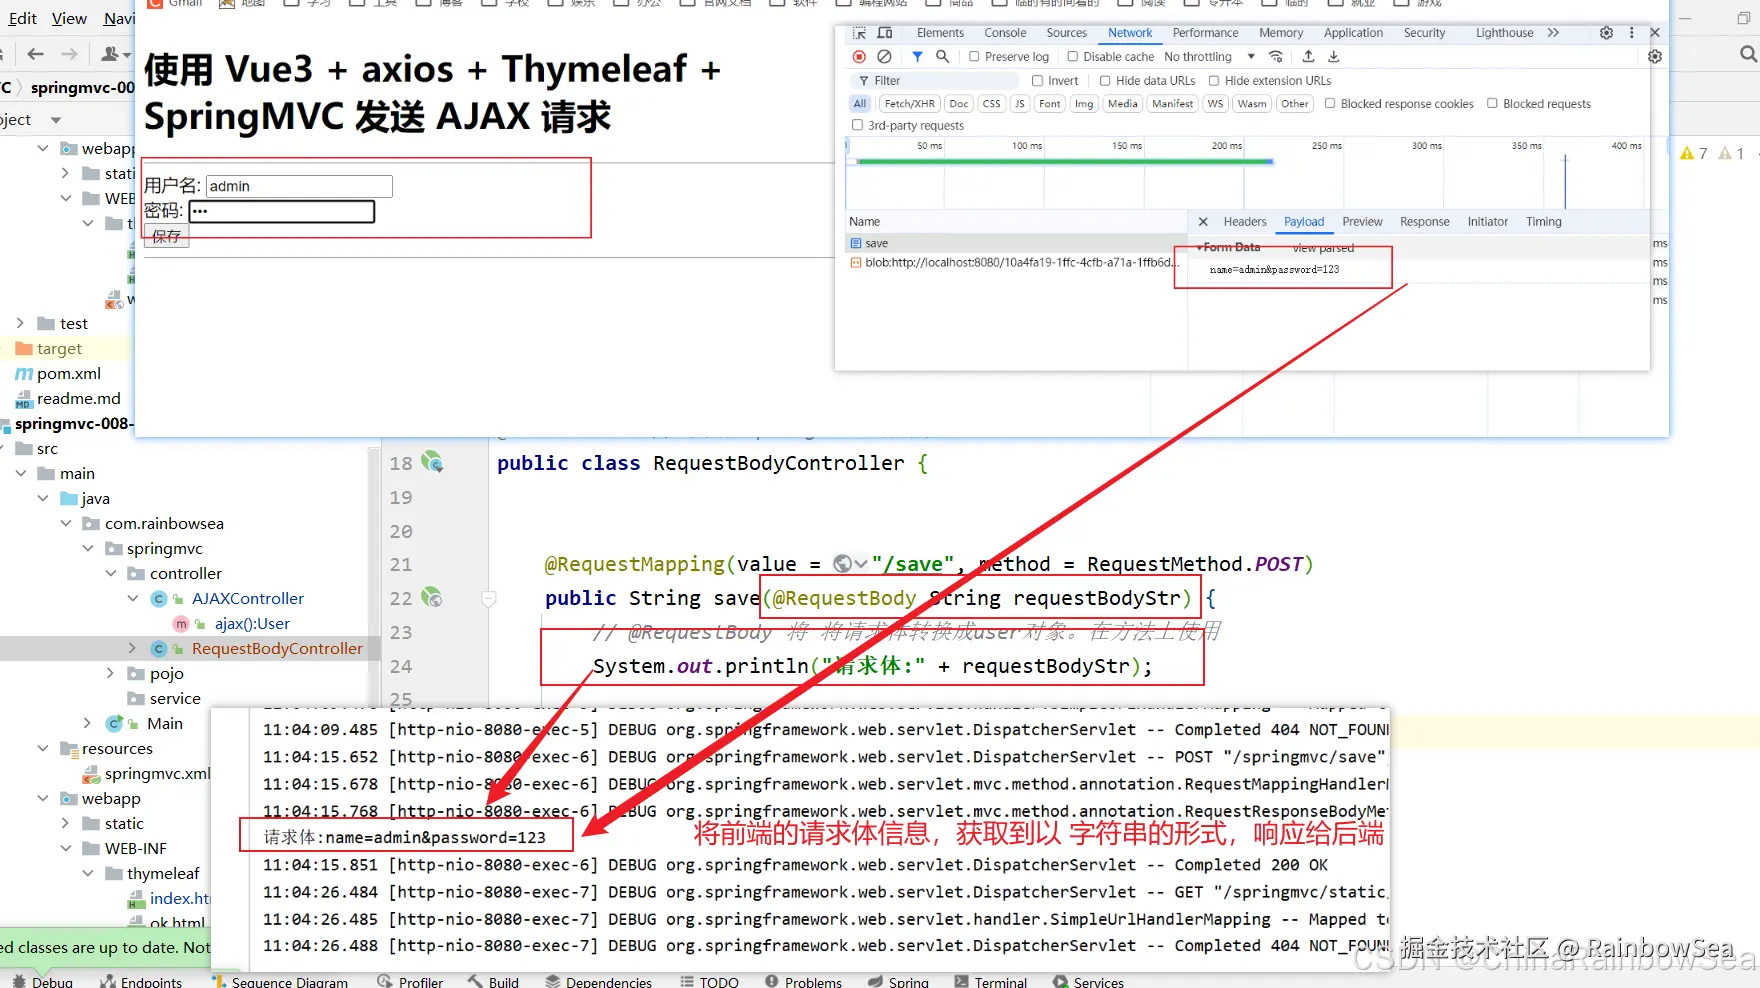Click the gutter icon on line 18

[x=432, y=462]
